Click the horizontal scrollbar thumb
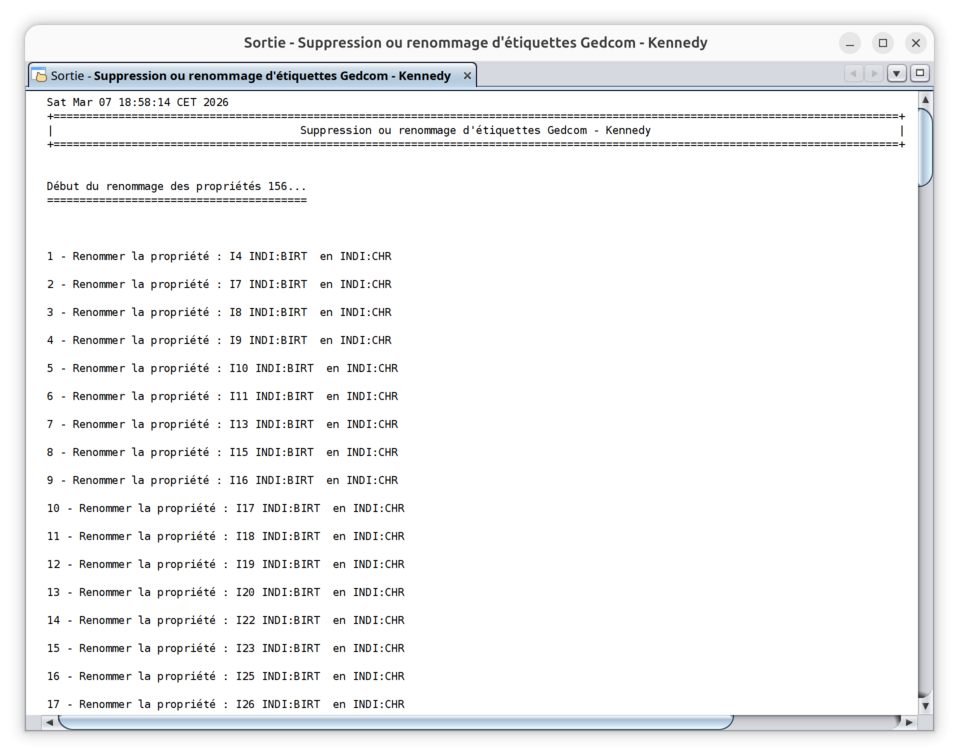 395,721
